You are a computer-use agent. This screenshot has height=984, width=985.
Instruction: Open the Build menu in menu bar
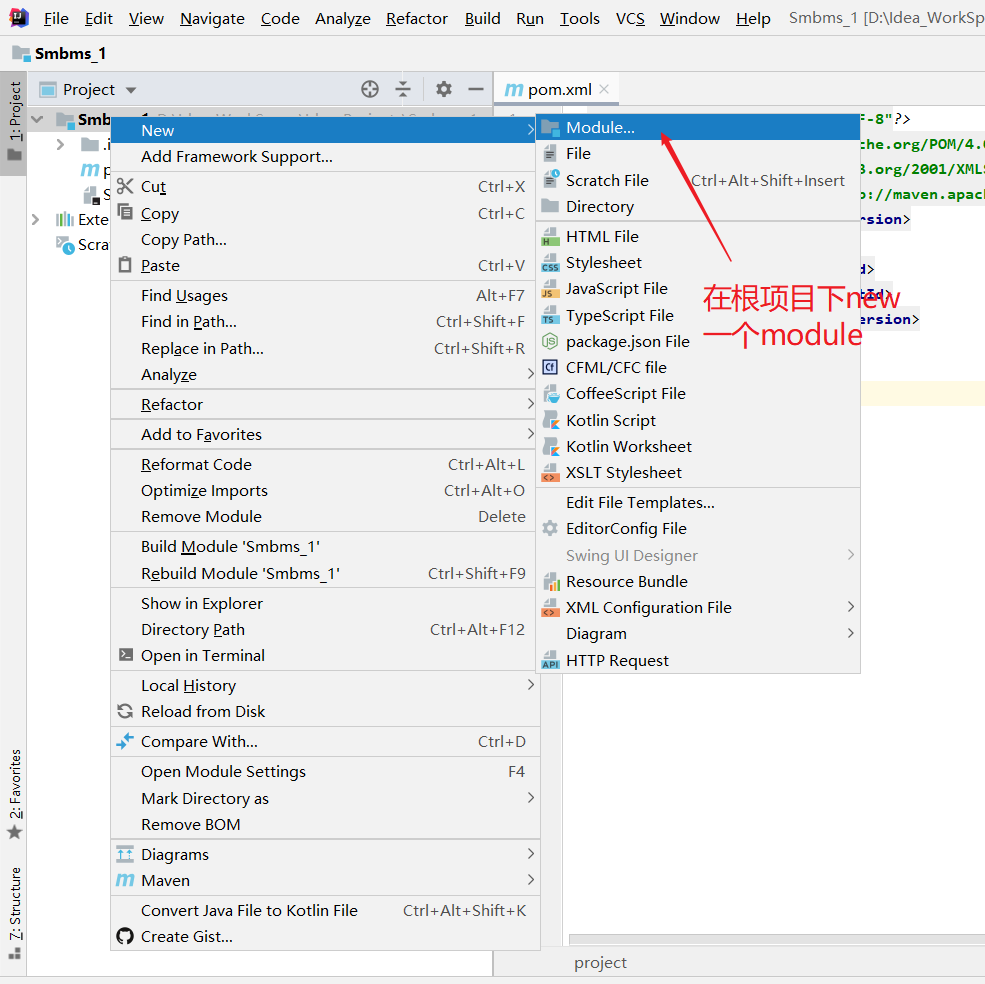point(482,19)
